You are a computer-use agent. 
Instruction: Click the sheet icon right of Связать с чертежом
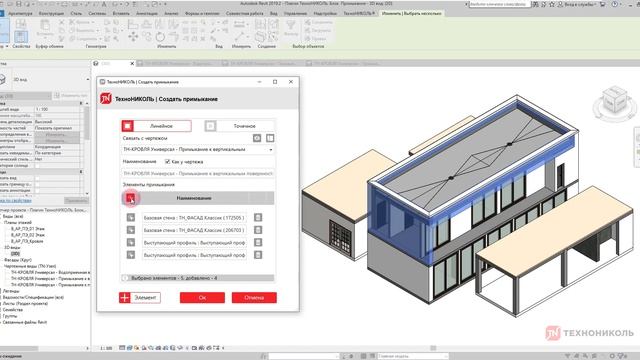[270, 138]
